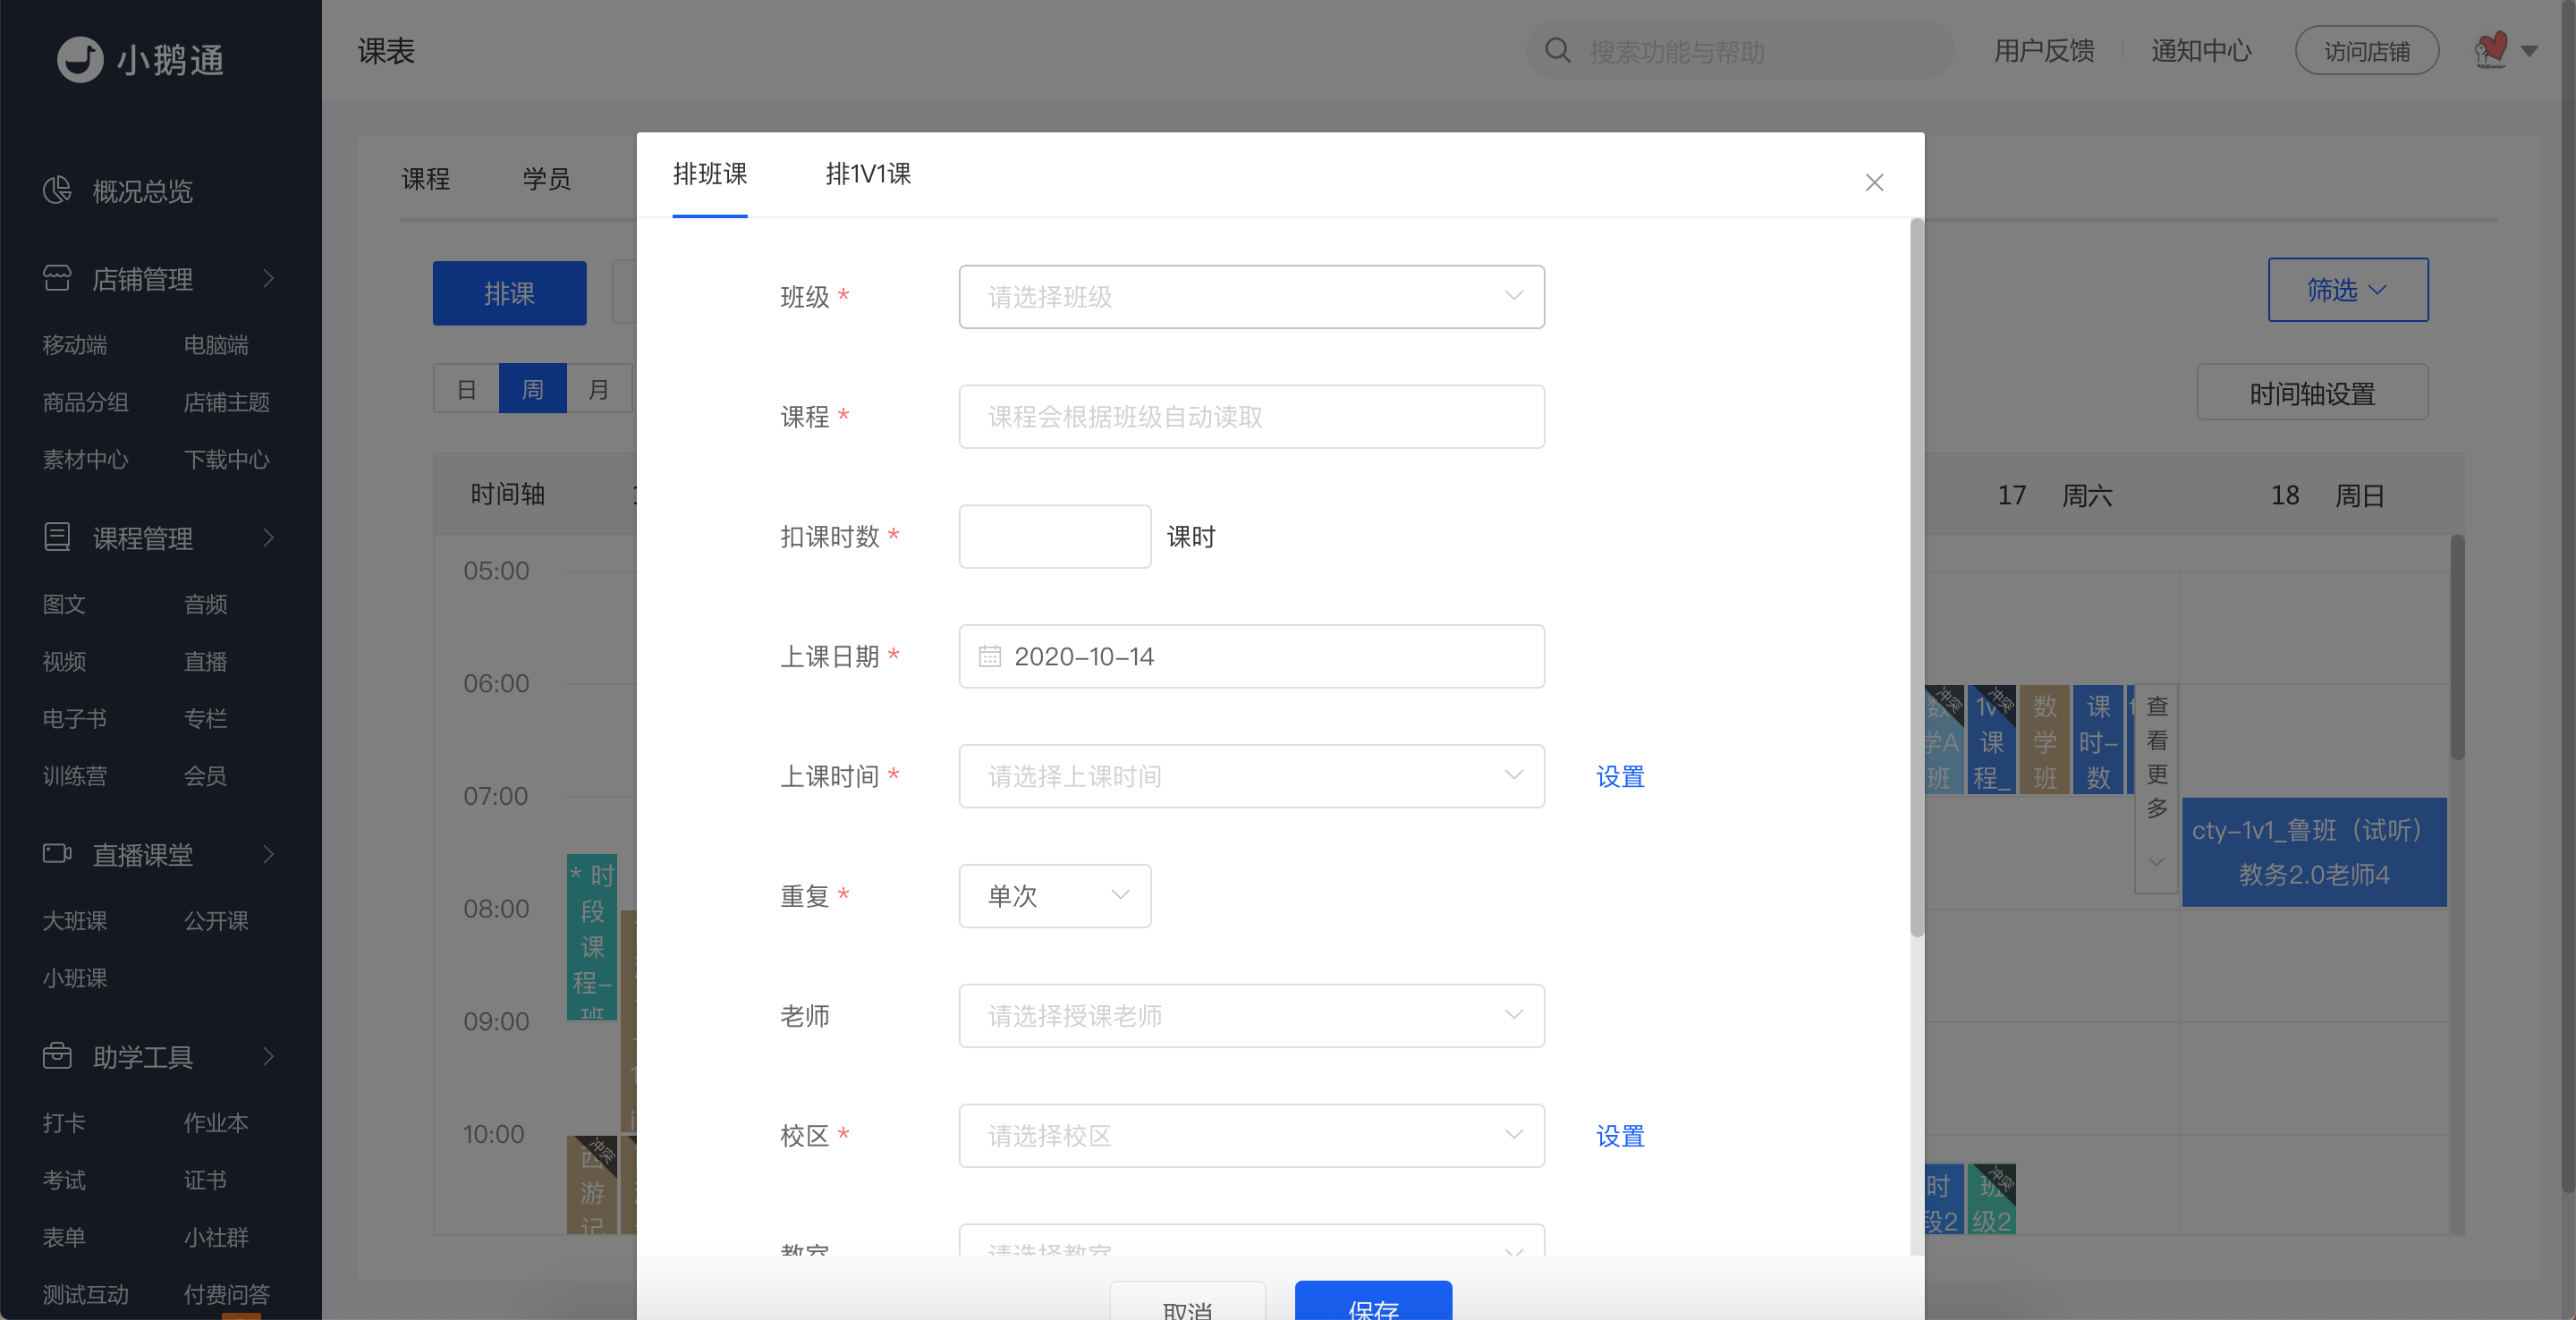Viewport: 2576px width, 1320px height.
Task: Open the account menu arrow
Action: 2530,51
